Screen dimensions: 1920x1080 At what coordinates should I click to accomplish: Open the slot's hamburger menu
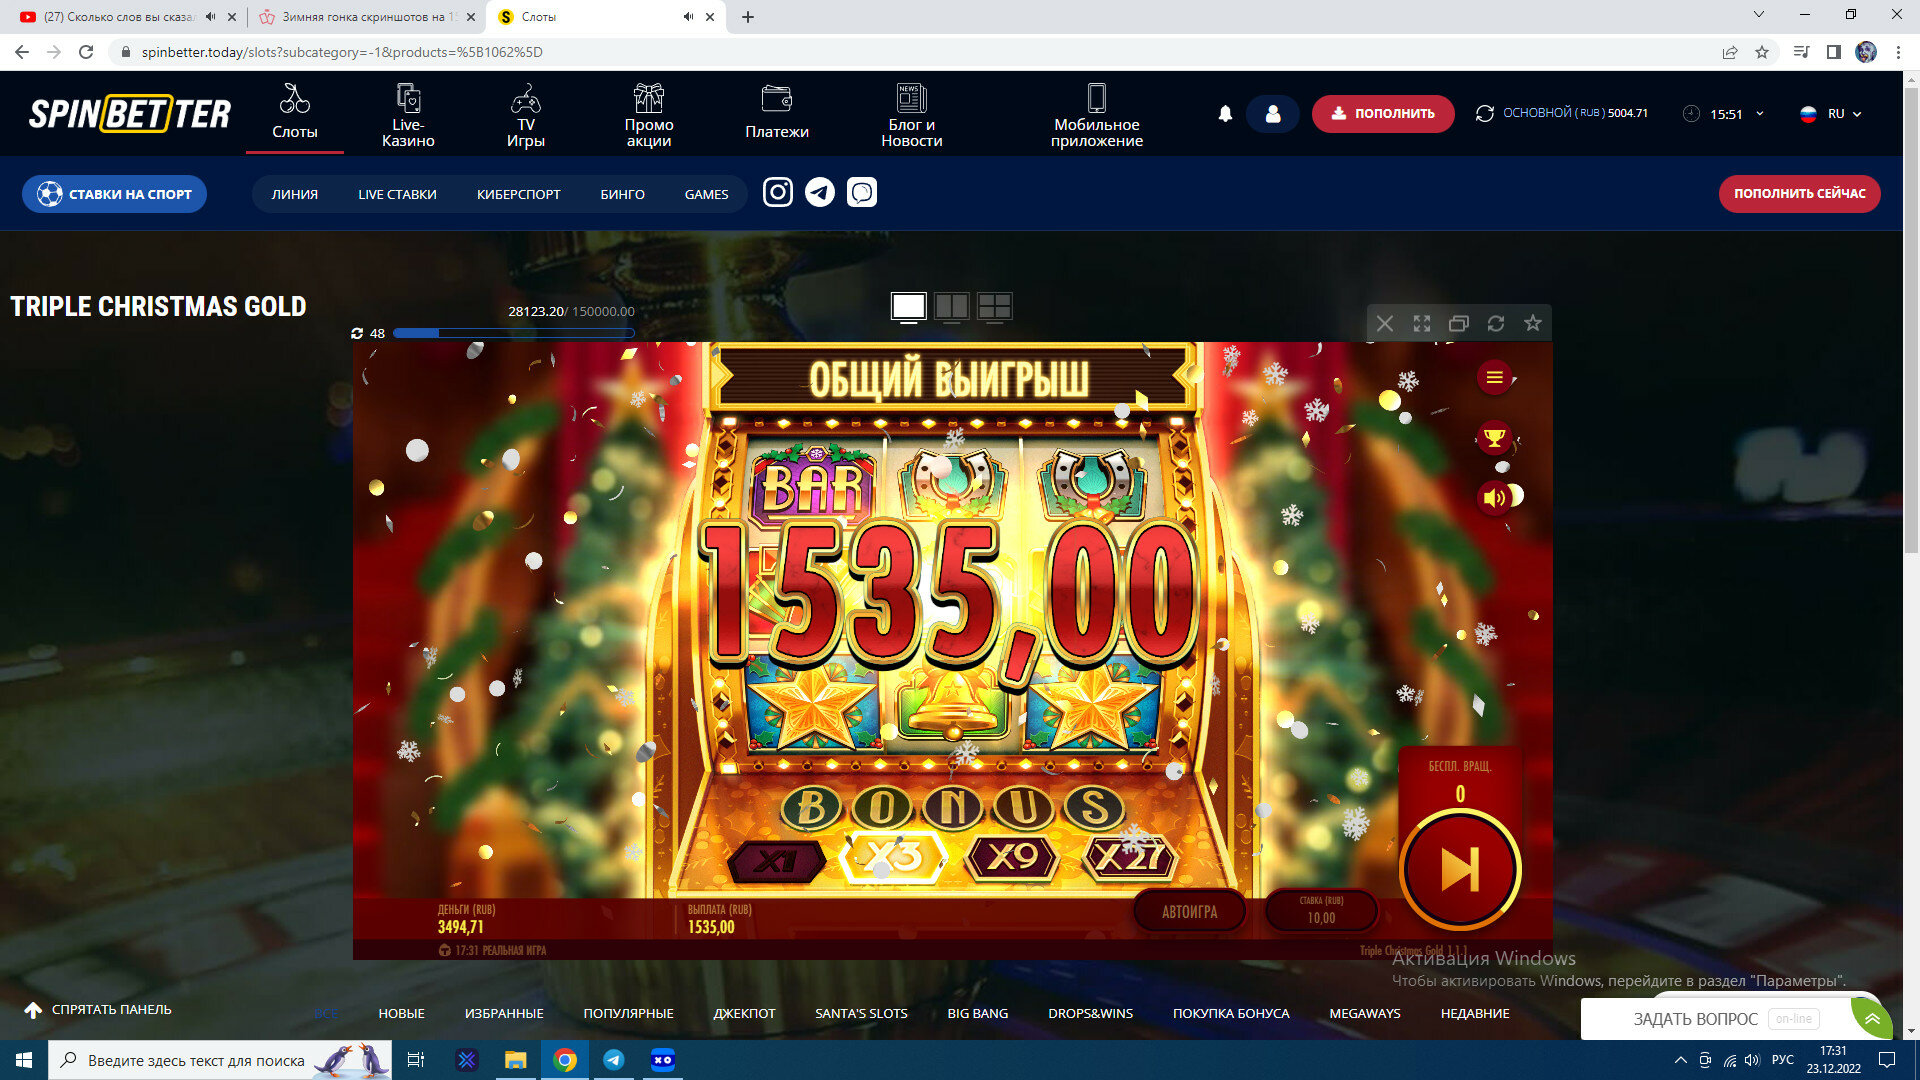click(1494, 377)
